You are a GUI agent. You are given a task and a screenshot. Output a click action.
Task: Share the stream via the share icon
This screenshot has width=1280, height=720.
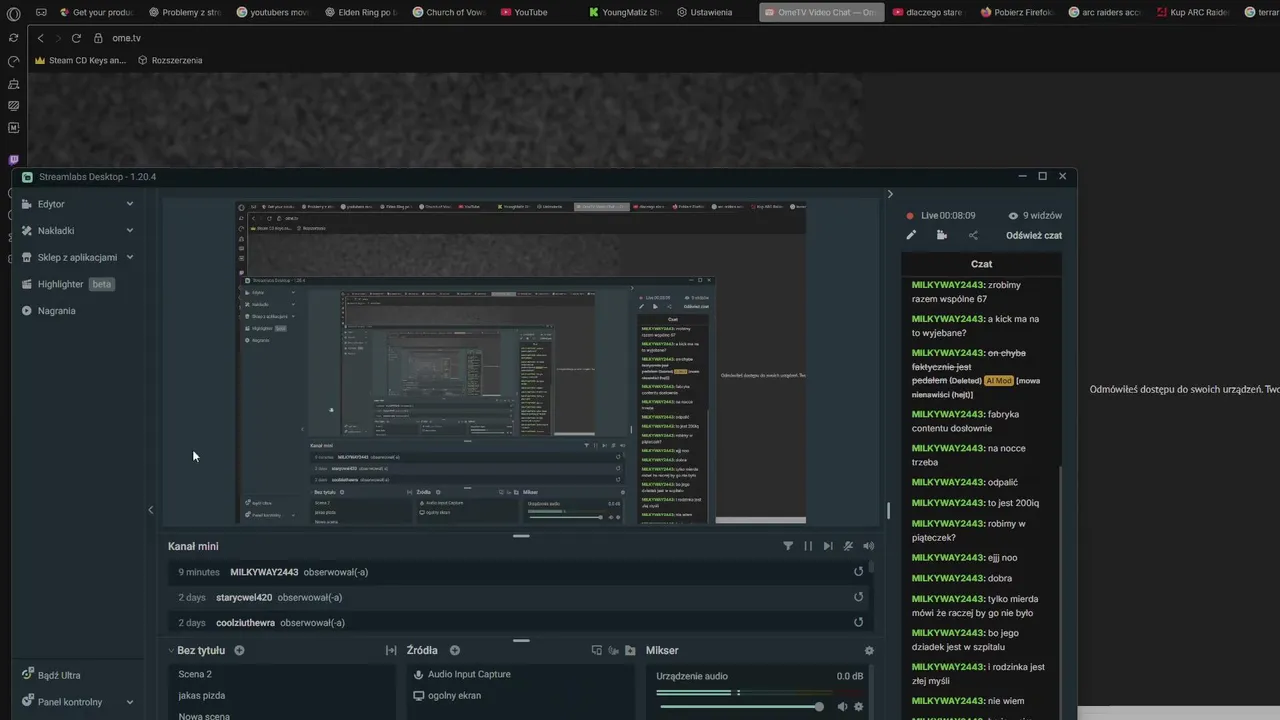973,235
